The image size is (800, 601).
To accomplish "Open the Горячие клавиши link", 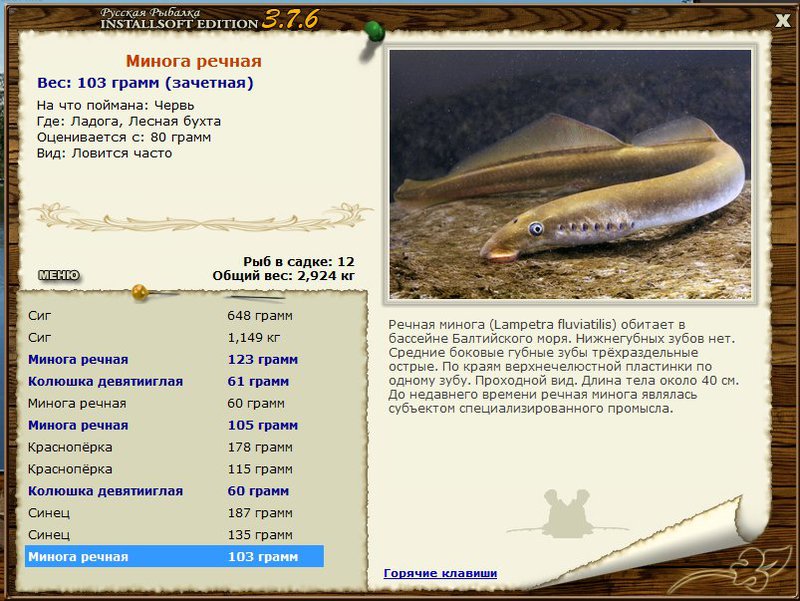I will (440, 573).
